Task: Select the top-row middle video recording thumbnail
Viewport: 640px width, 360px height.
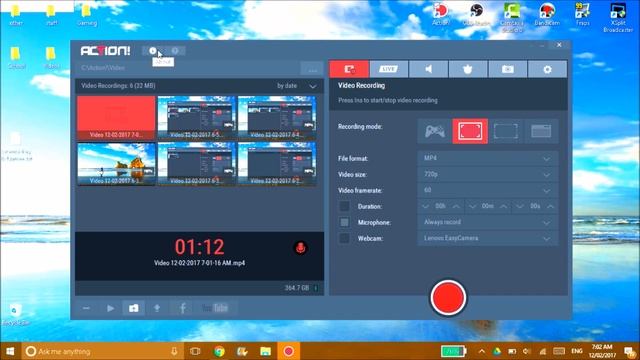Action: (x=197, y=118)
